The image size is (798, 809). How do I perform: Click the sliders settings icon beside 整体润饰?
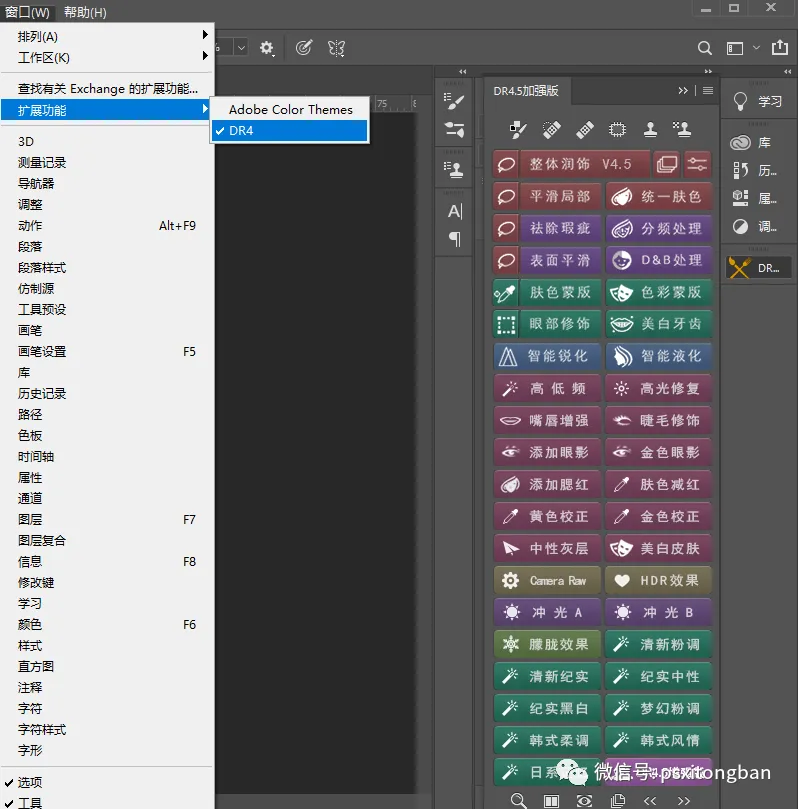coord(697,164)
